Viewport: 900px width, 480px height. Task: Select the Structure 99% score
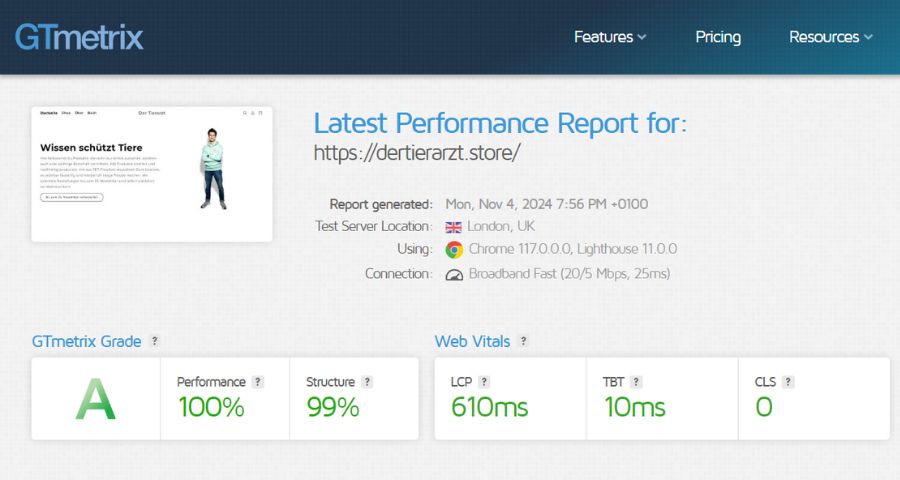[332, 407]
